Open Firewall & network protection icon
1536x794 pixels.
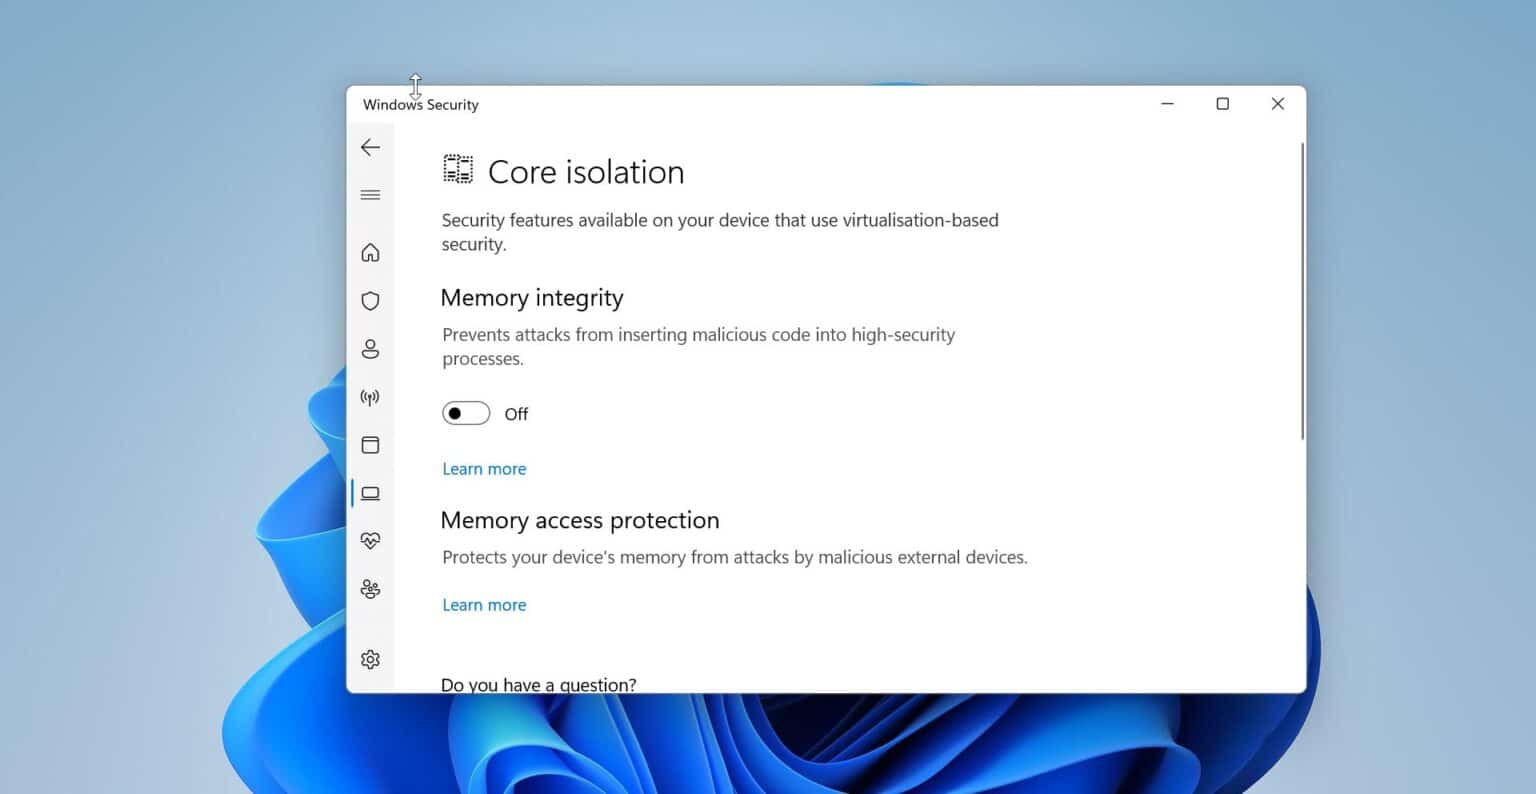[x=370, y=397]
